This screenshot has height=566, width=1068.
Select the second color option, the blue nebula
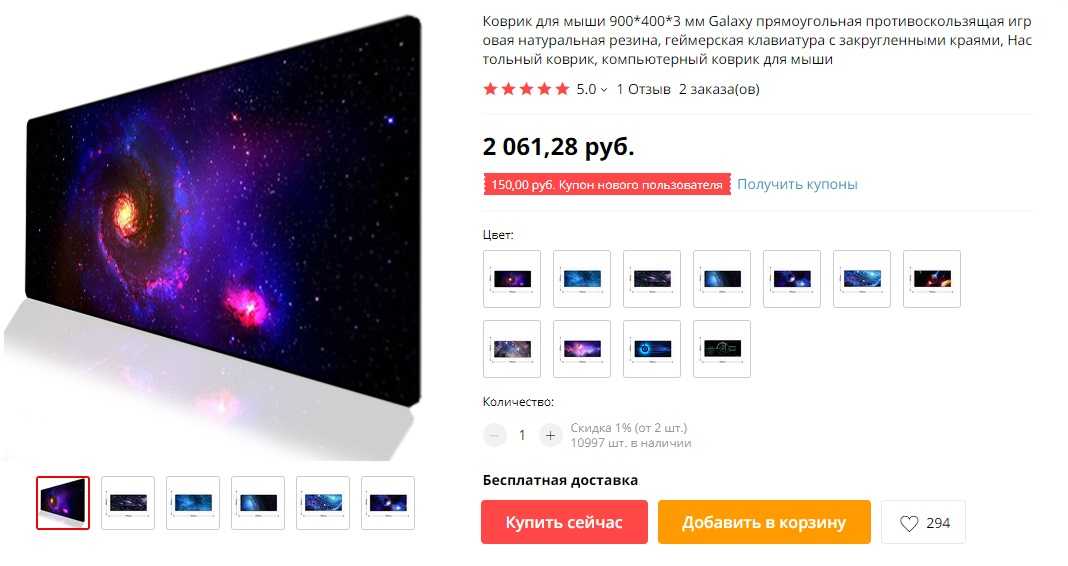[x=582, y=279]
